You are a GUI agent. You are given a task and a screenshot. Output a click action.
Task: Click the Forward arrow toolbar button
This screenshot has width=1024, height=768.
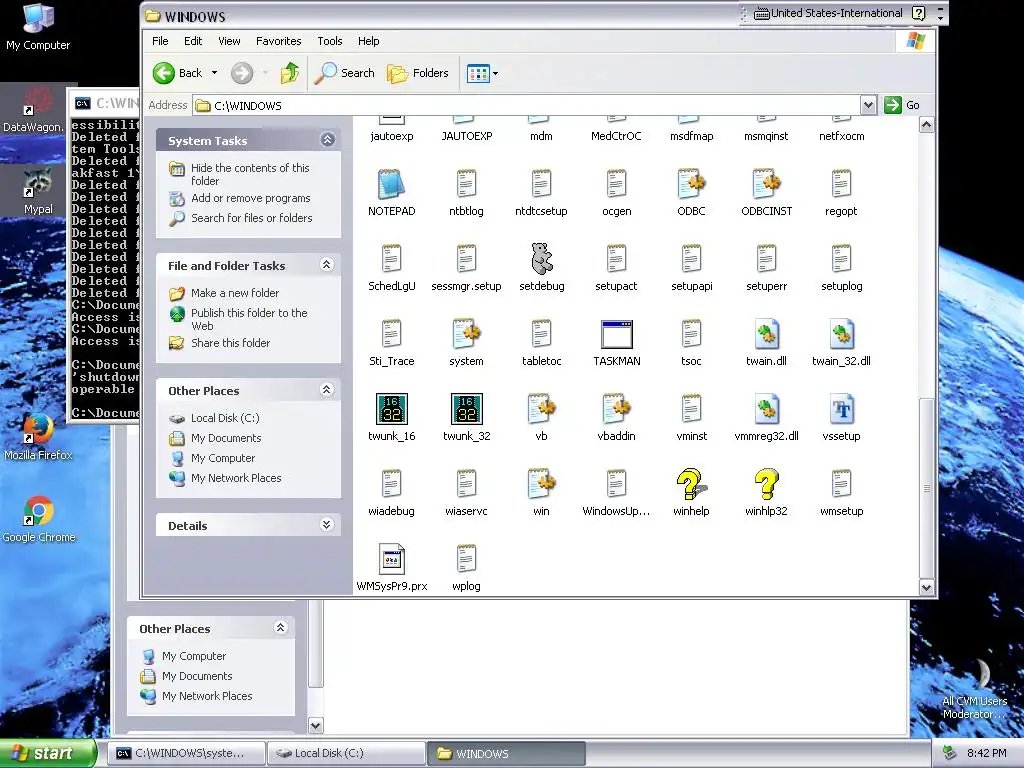pyautogui.click(x=242, y=72)
